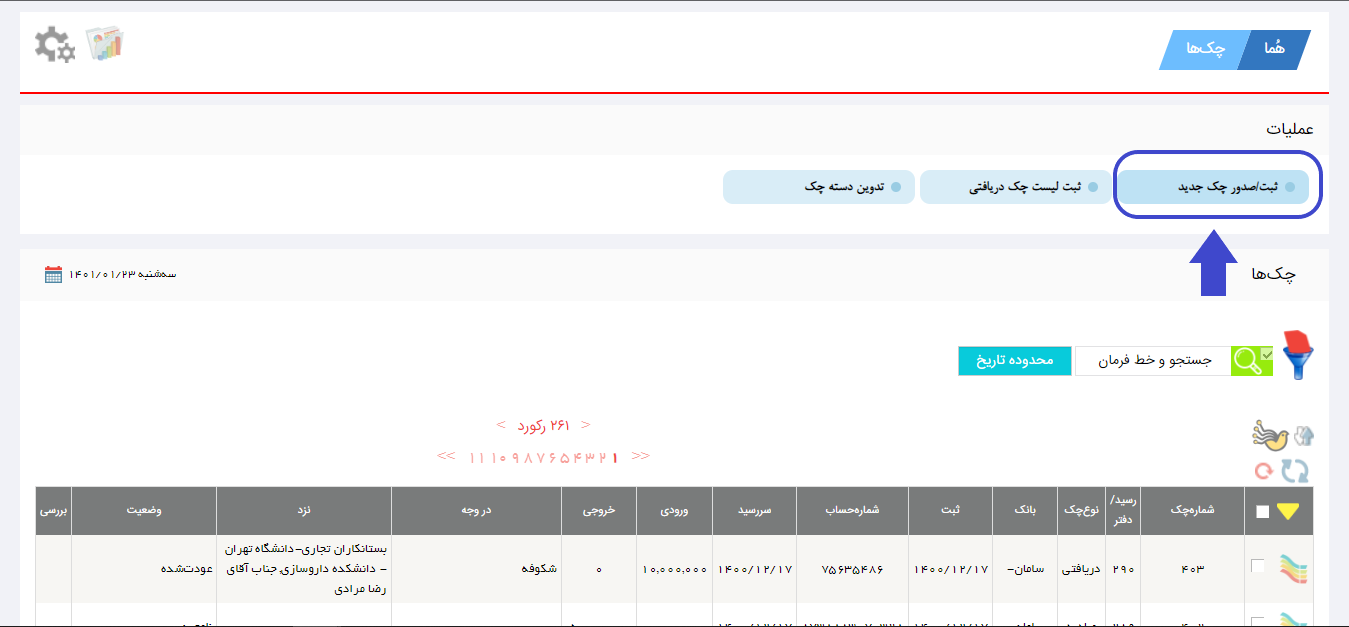Click the ثبت/صدور چک جدید button
1349x627 pixels.
pos(1213,187)
